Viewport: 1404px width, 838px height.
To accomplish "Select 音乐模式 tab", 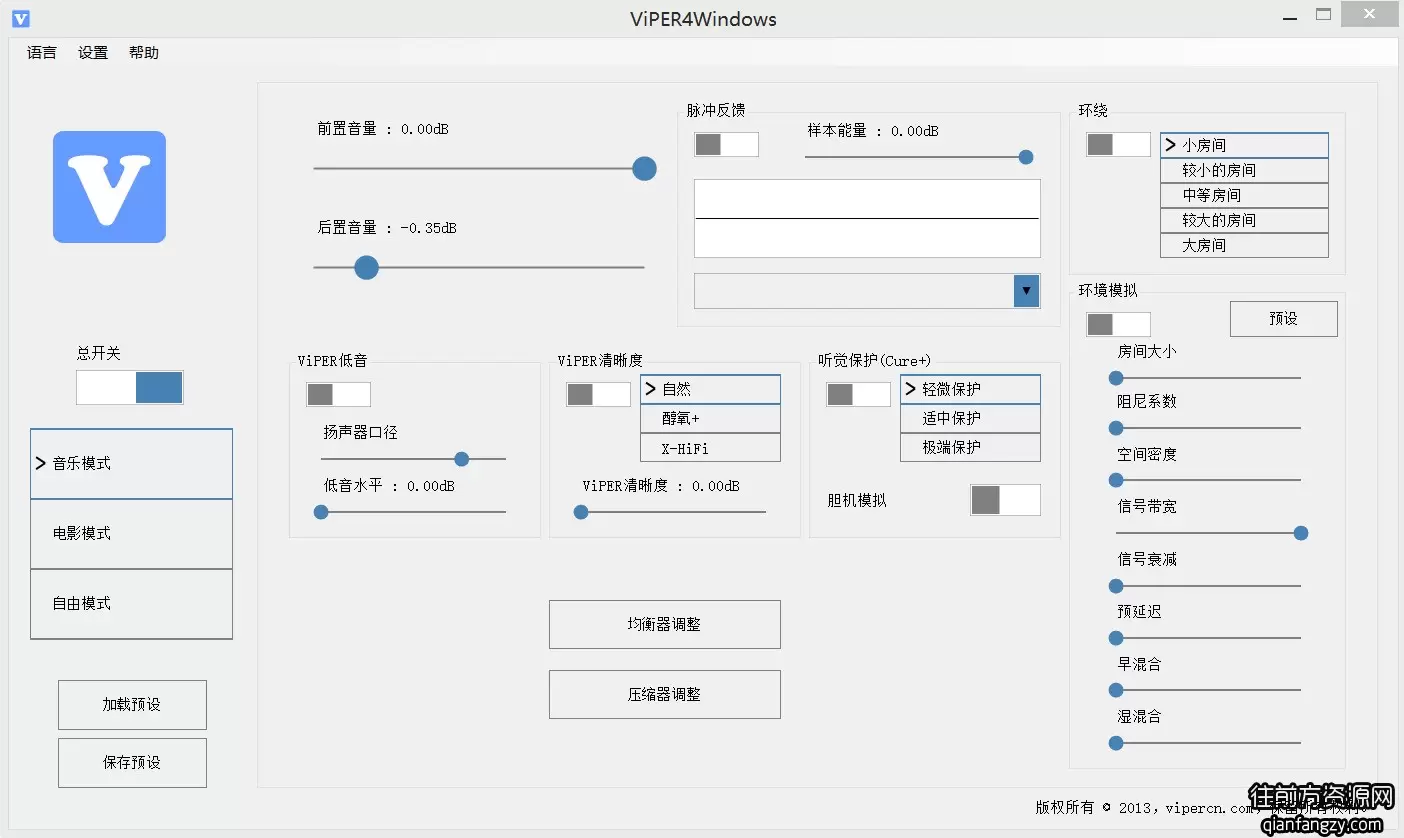I will tap(131, 464).
